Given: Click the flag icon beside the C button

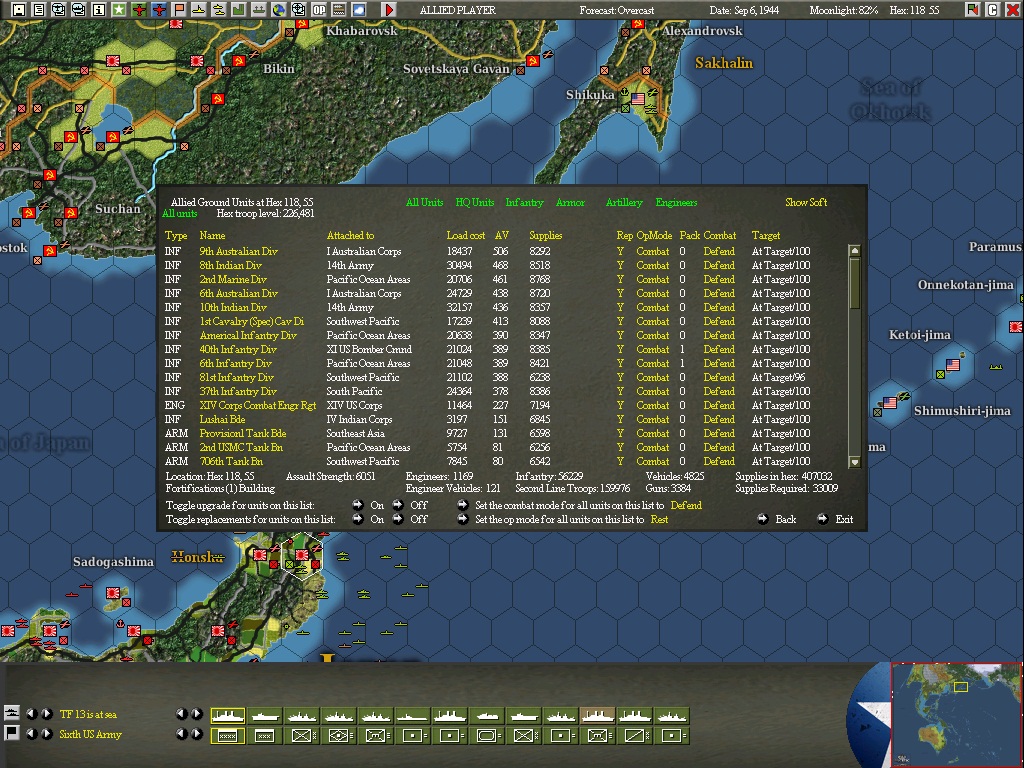Looking at the screenshot, I should (973, 9).
